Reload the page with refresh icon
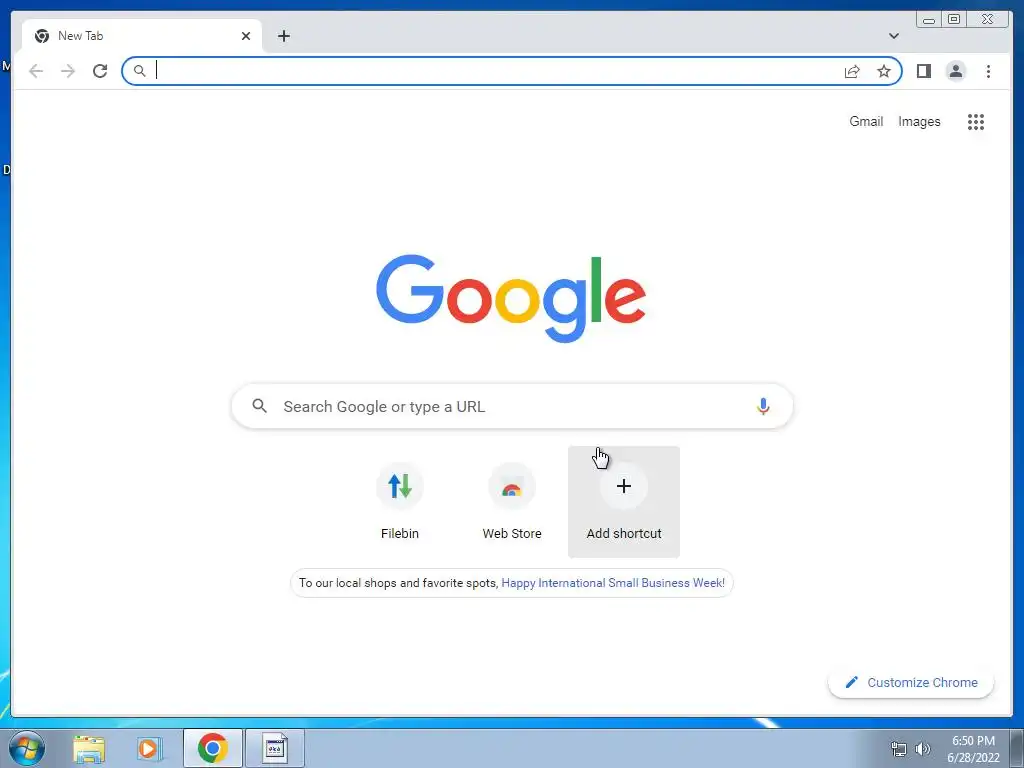This screenshot has width=1024, height=768. point(100,71)
